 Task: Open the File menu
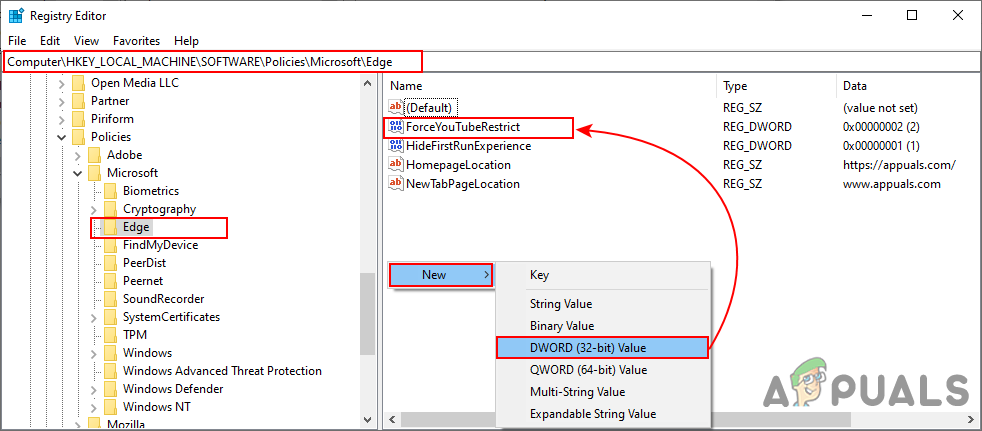coord(17,41)
